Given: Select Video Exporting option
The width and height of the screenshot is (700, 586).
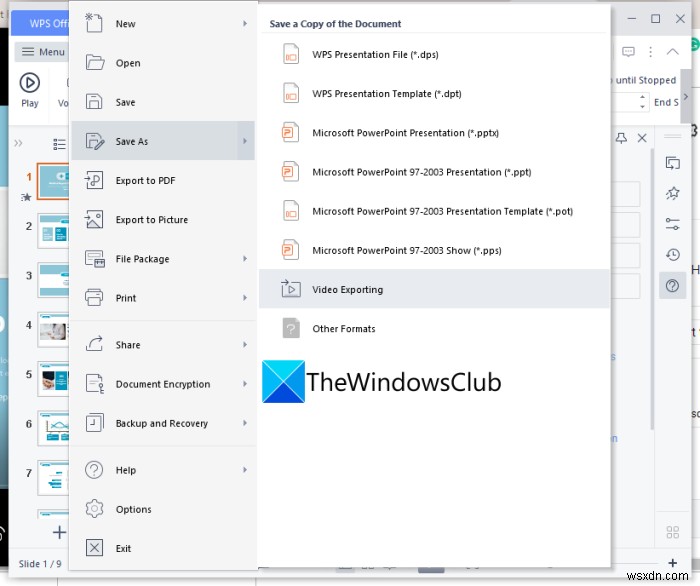Looking at the screenshot, I should tap(434, 289).
